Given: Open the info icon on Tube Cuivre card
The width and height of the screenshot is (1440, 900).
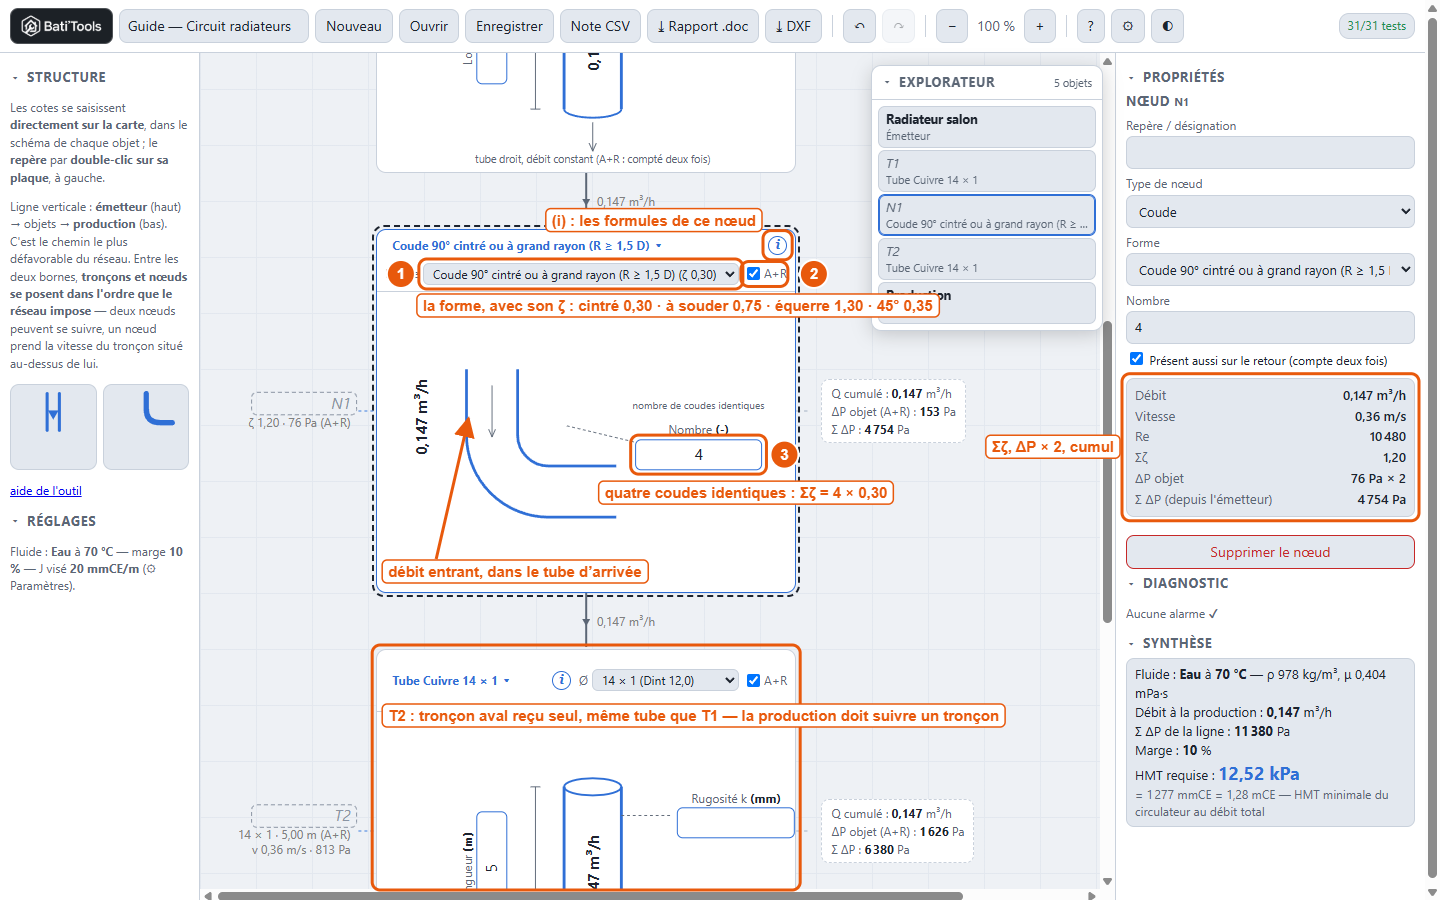Looking at the screenshot, I should tap(562, 680).
